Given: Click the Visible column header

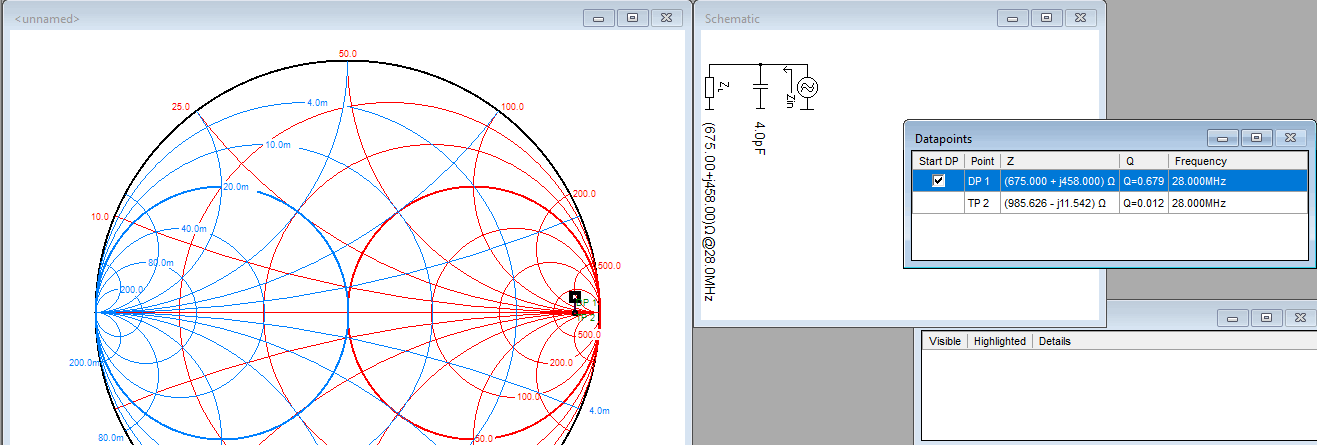Looking at the screenshot, I should tap(945, 341).
